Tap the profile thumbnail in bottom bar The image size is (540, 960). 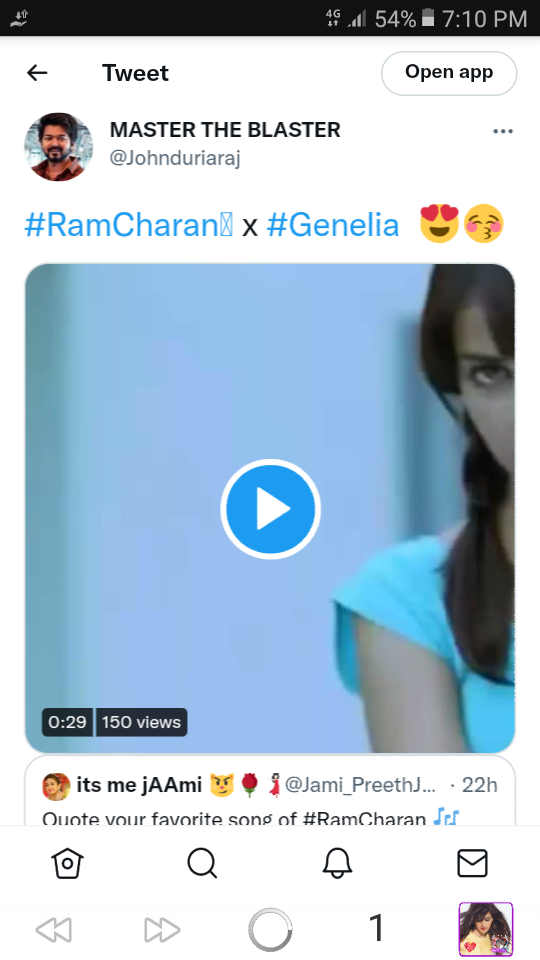point(486,929)
